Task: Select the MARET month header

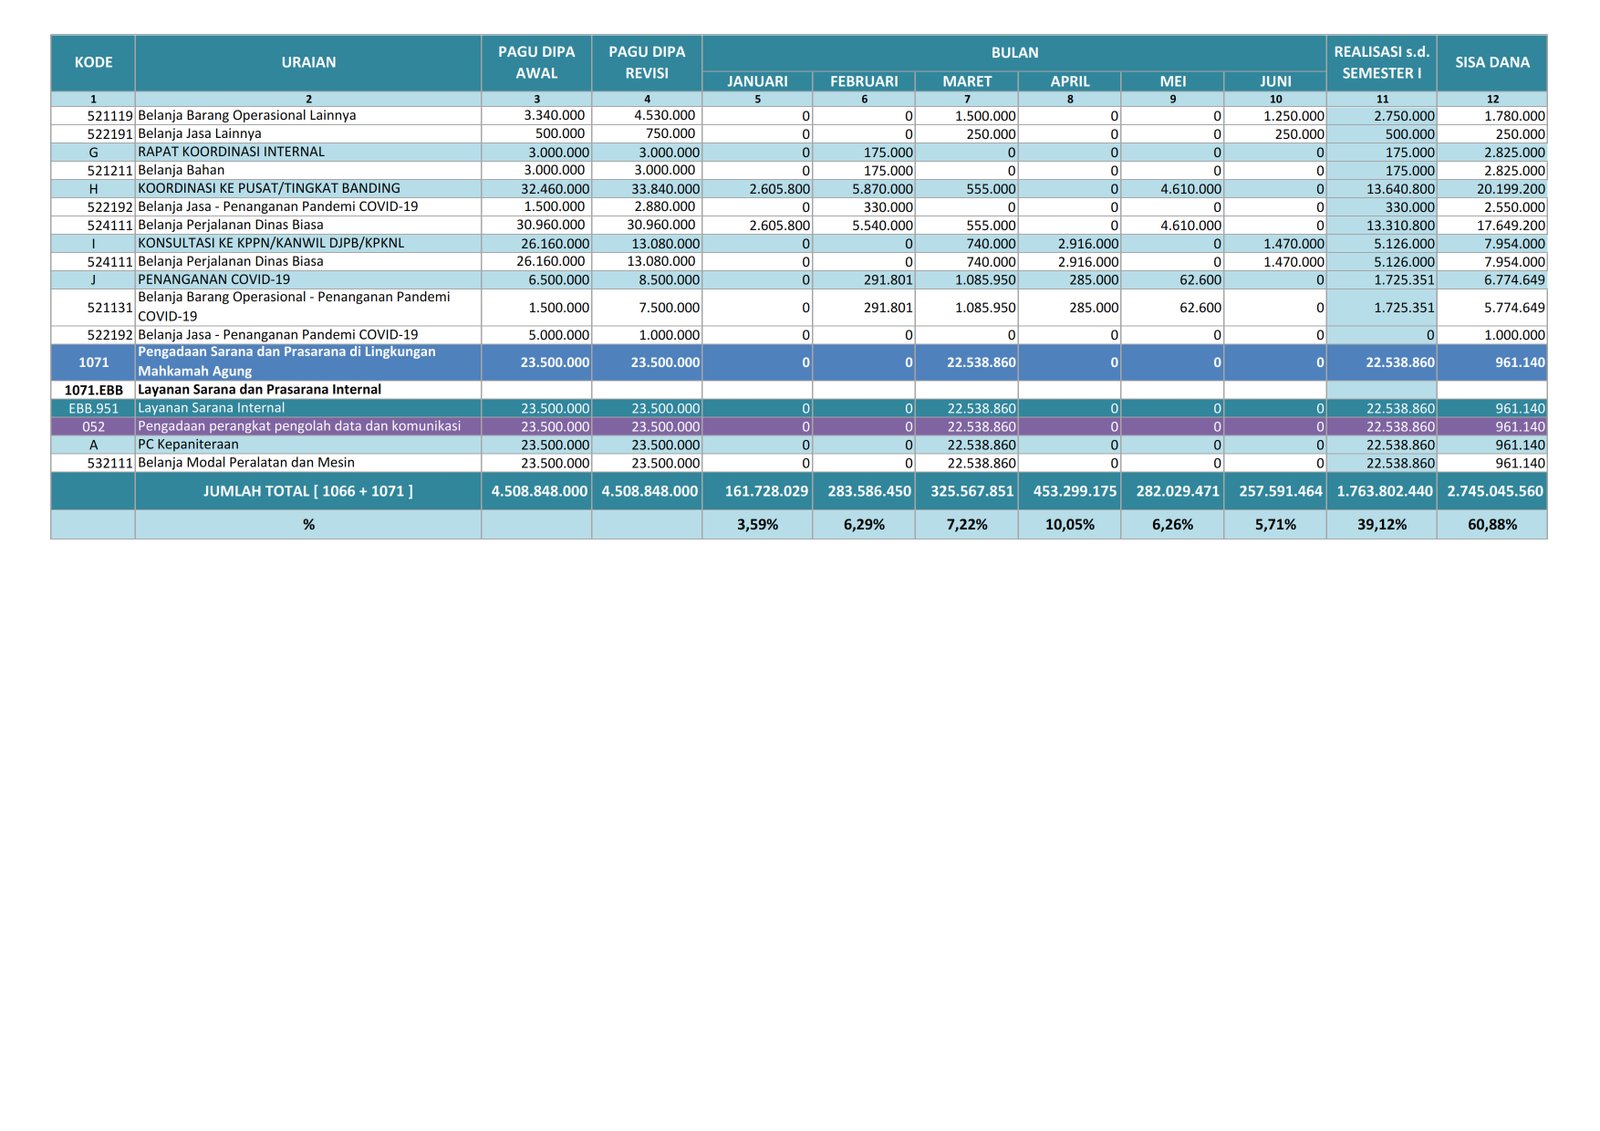Action: pos(967,81)
